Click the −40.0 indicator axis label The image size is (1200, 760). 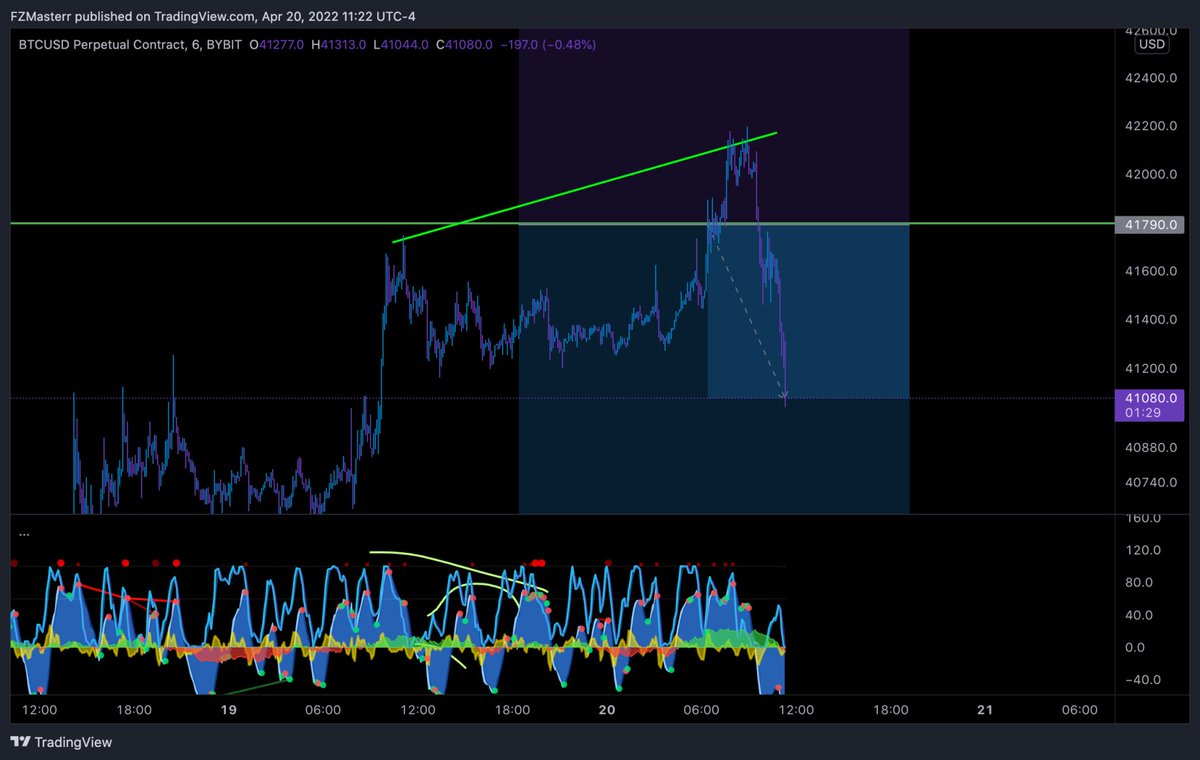(x=1142, y=679)
